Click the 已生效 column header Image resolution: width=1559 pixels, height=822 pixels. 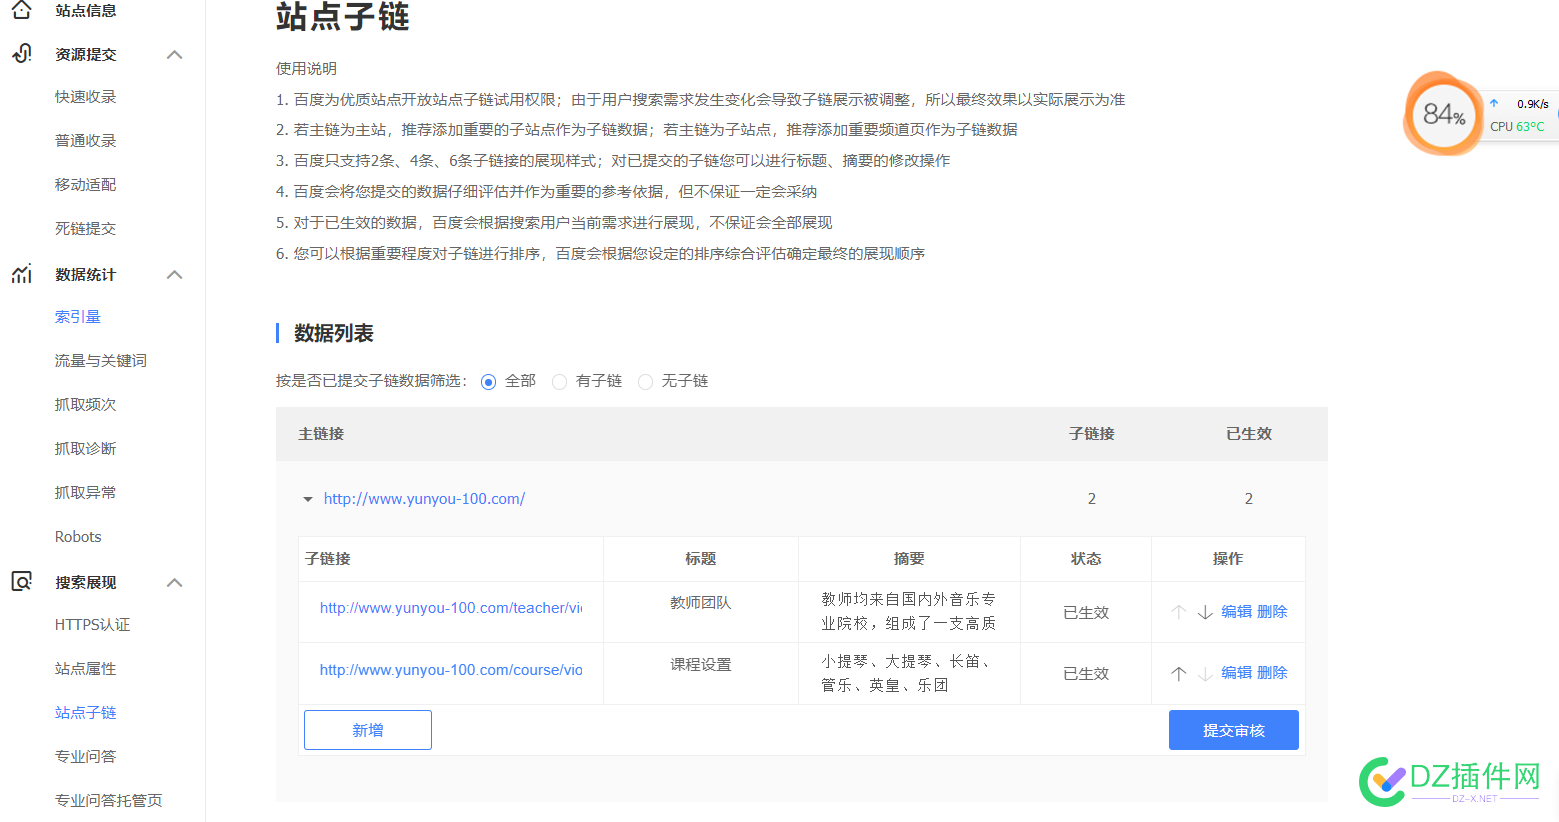1249,434
